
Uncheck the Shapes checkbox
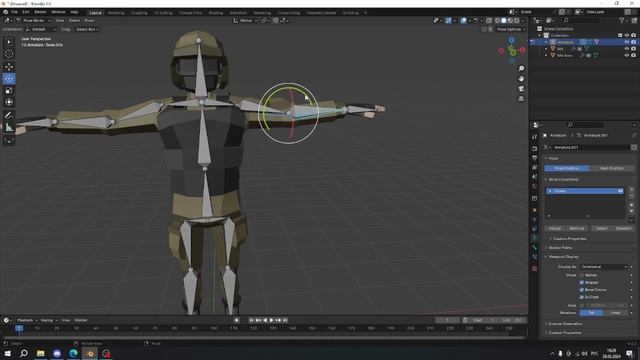tap(582, 282)
